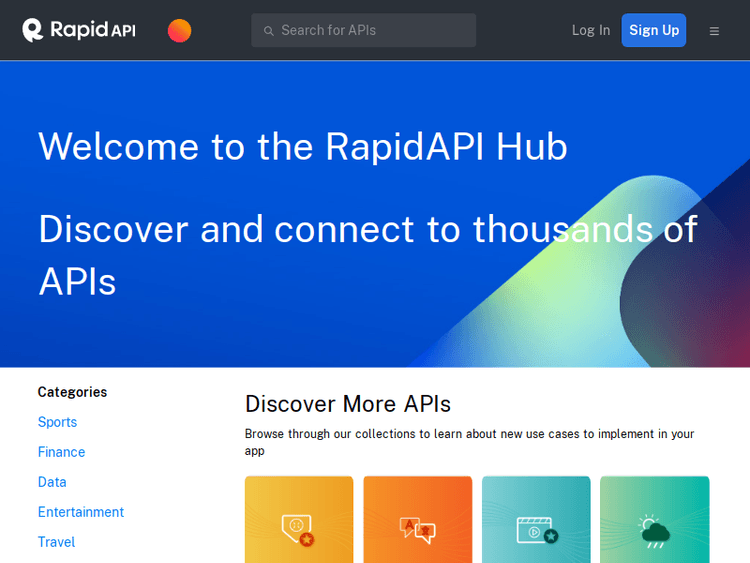Open the weather rain cloud collection card
The image size is (750, 563).
(x=654, y=520)
